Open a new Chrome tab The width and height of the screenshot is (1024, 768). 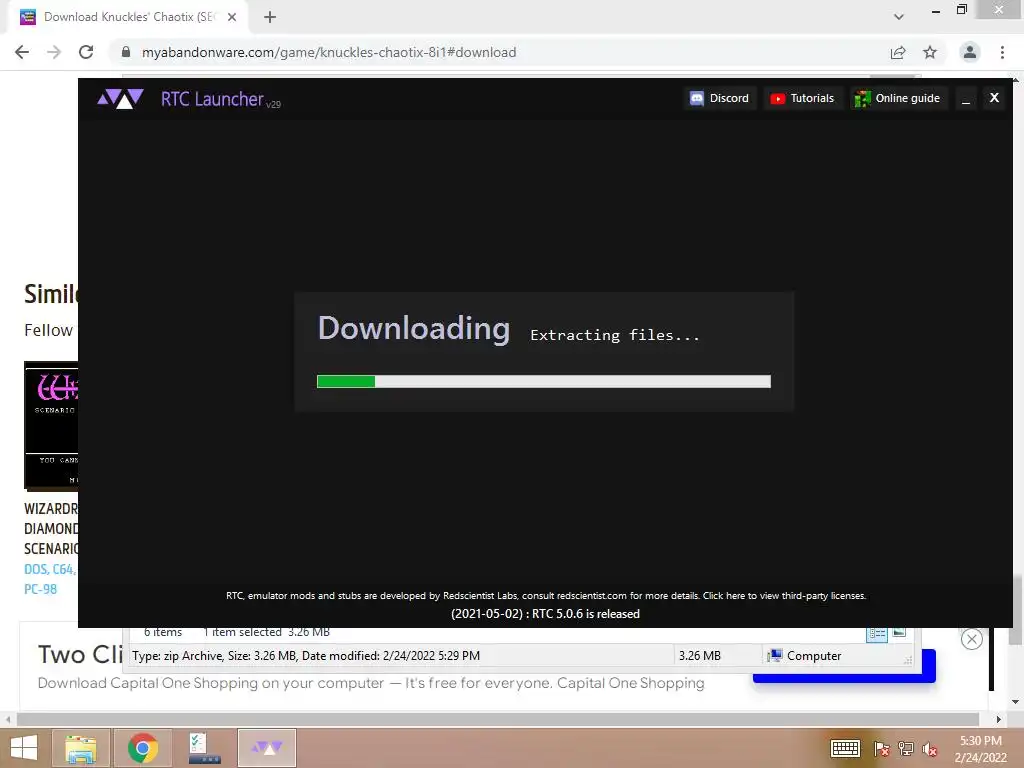[270, 17]
